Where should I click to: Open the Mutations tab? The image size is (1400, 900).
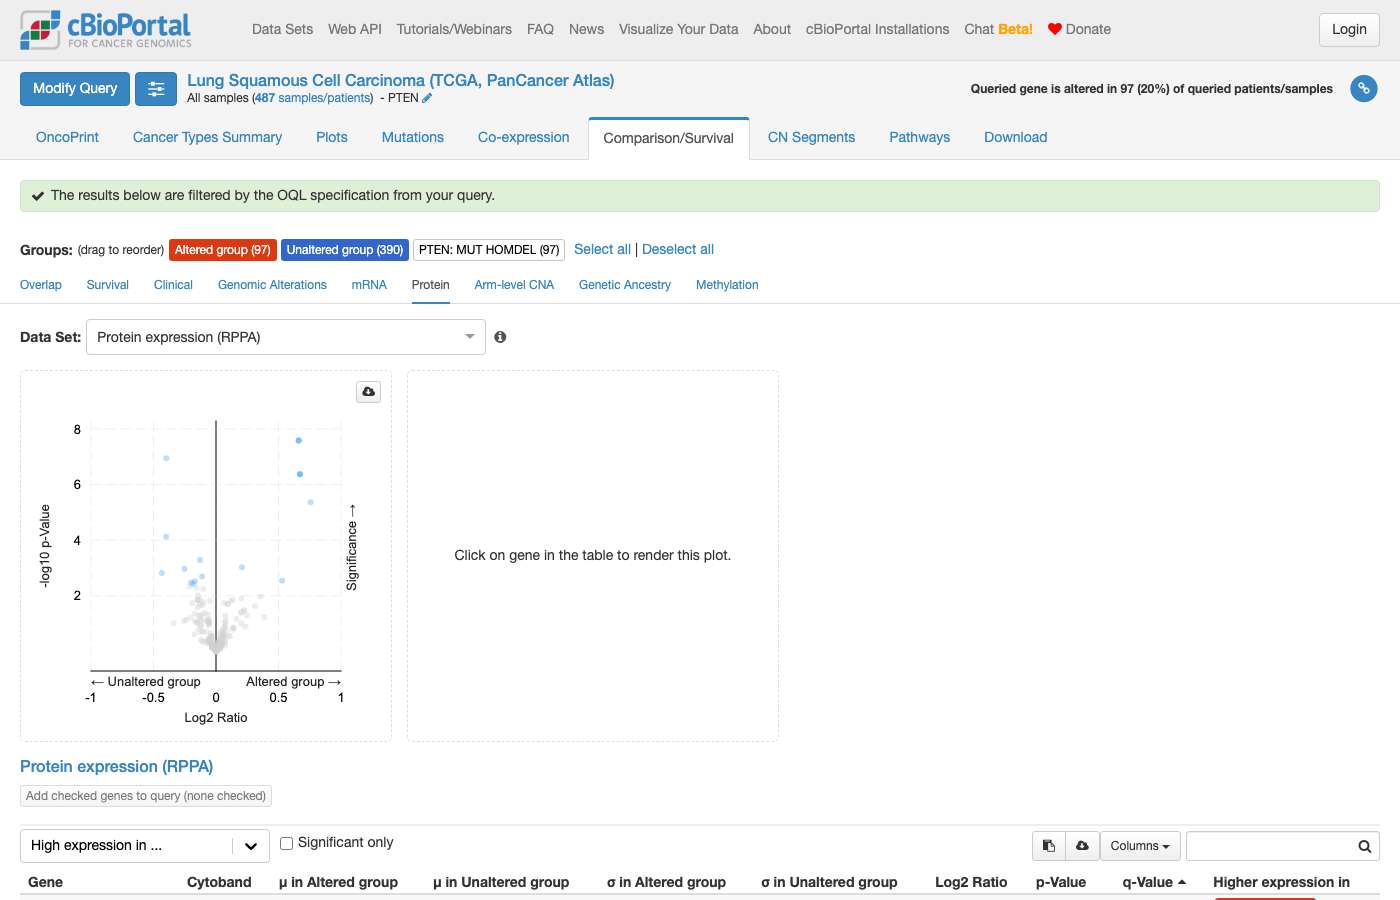pyautogui.click(x=413, y=137)
